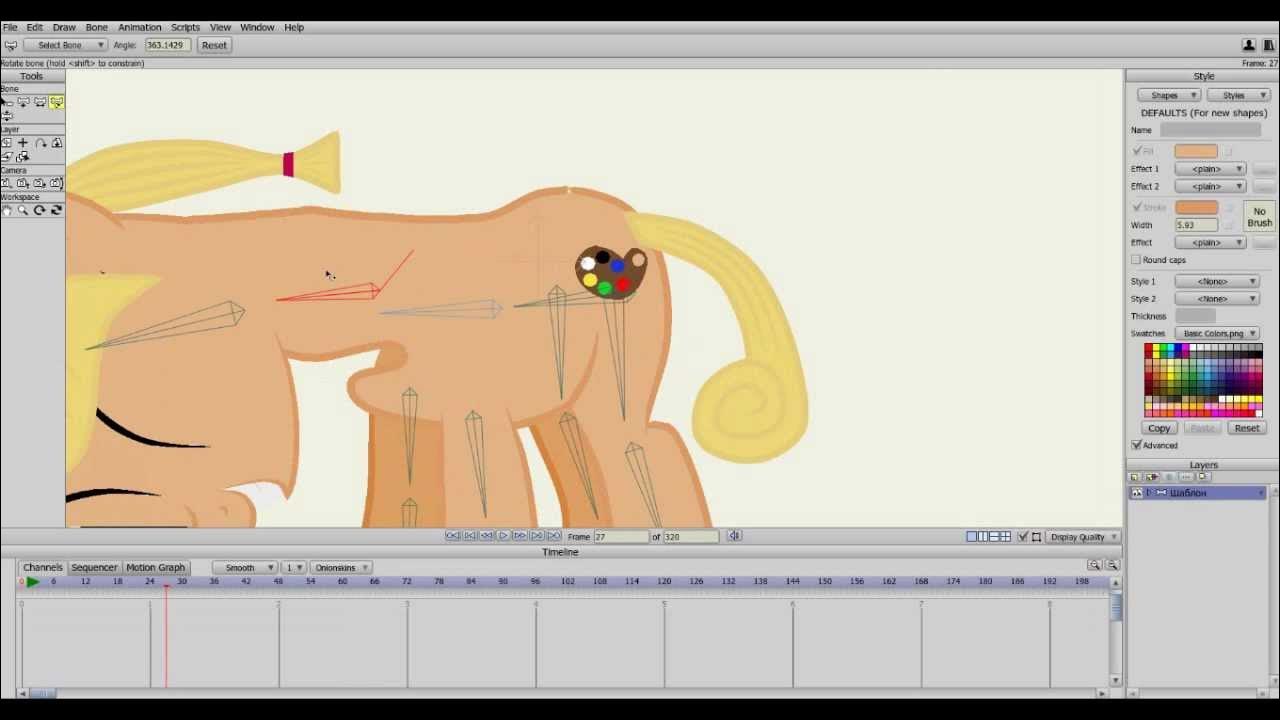Step back one frame
Screen dimensions: 1280x720
[x=486, y=536]
